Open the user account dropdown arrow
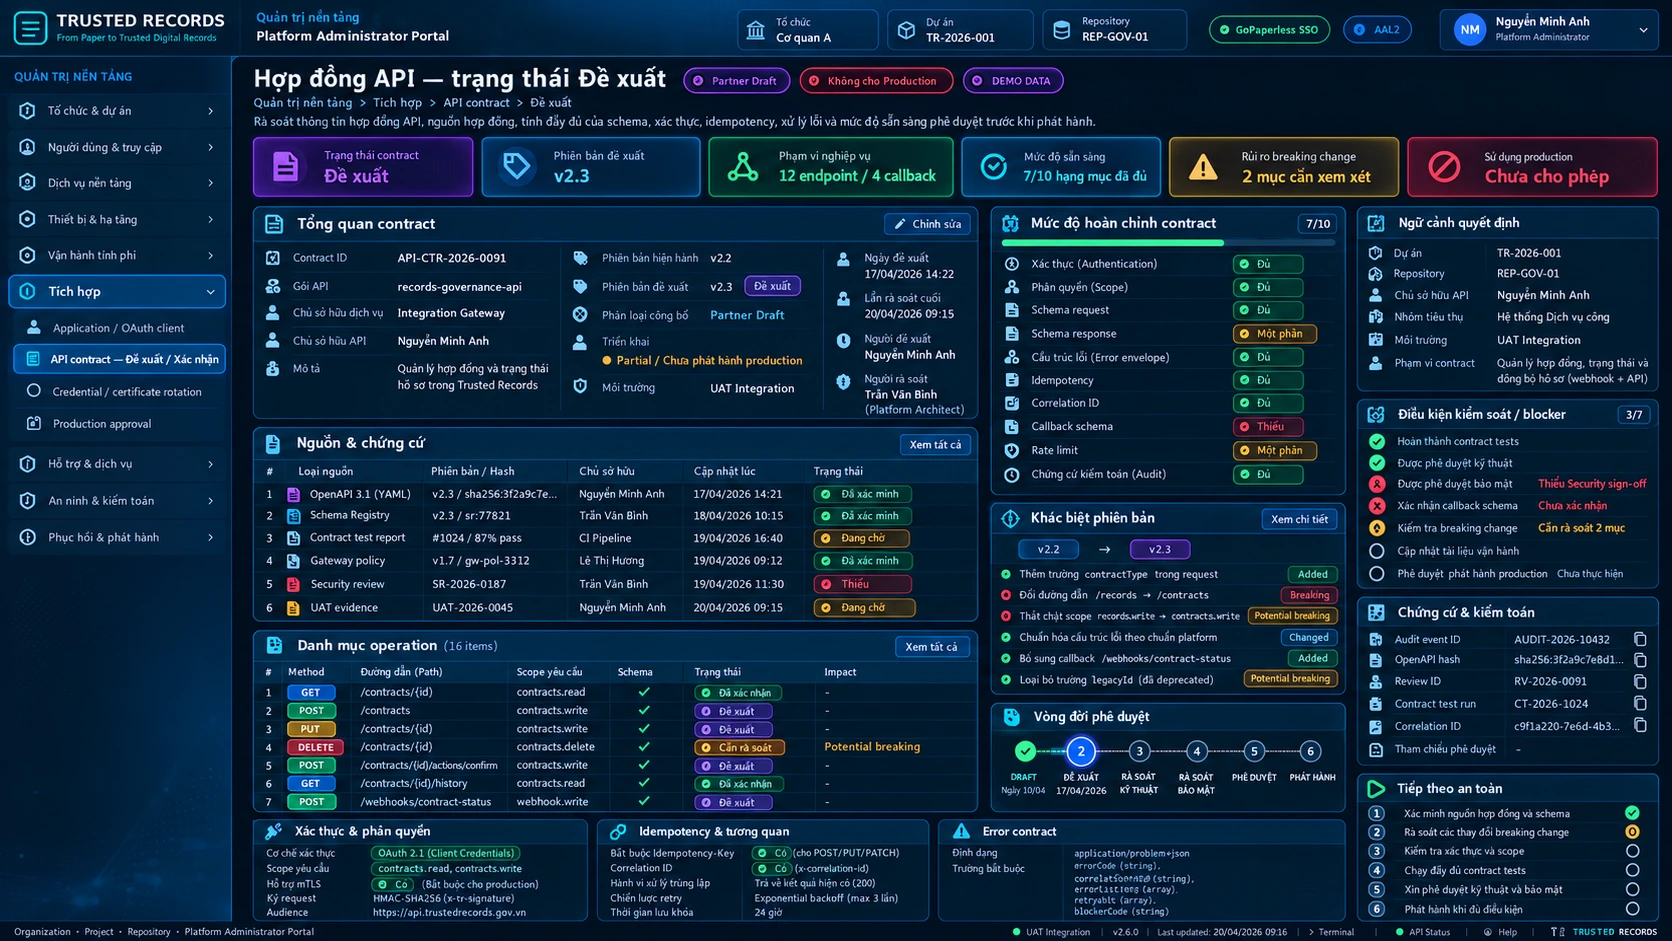 click(1643, 30)
